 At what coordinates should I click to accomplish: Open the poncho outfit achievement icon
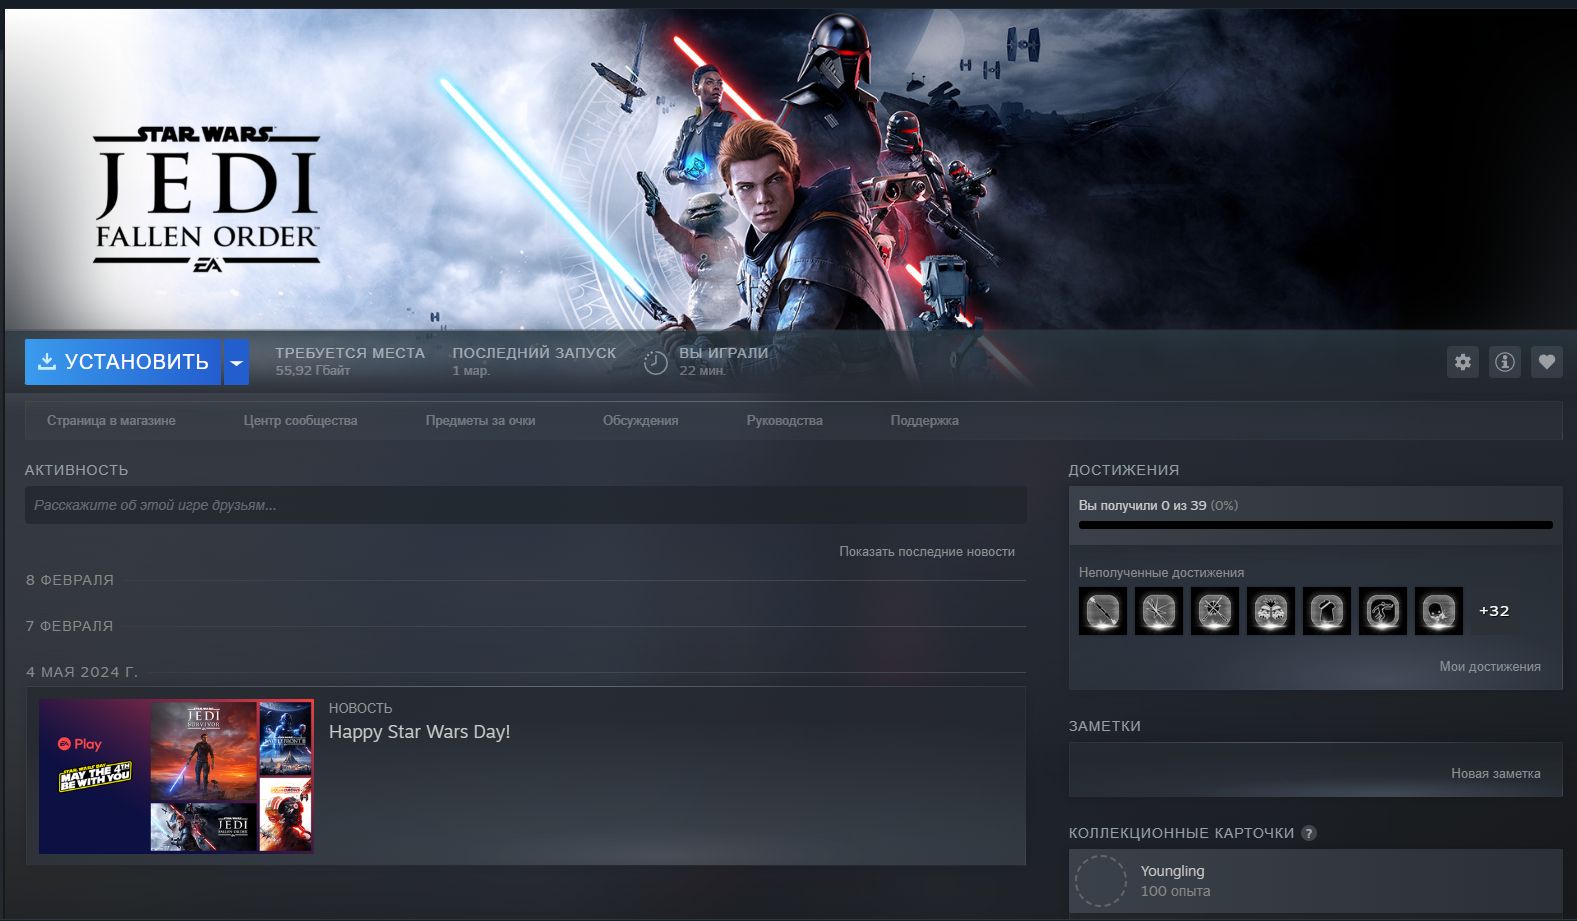pyautogui.click(x=1327, y=611)
